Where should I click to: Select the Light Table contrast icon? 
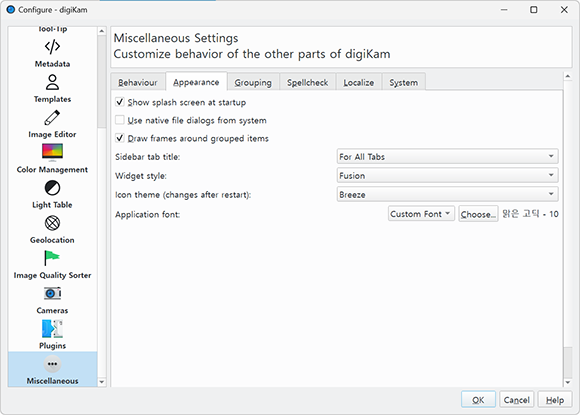point(52,188)
